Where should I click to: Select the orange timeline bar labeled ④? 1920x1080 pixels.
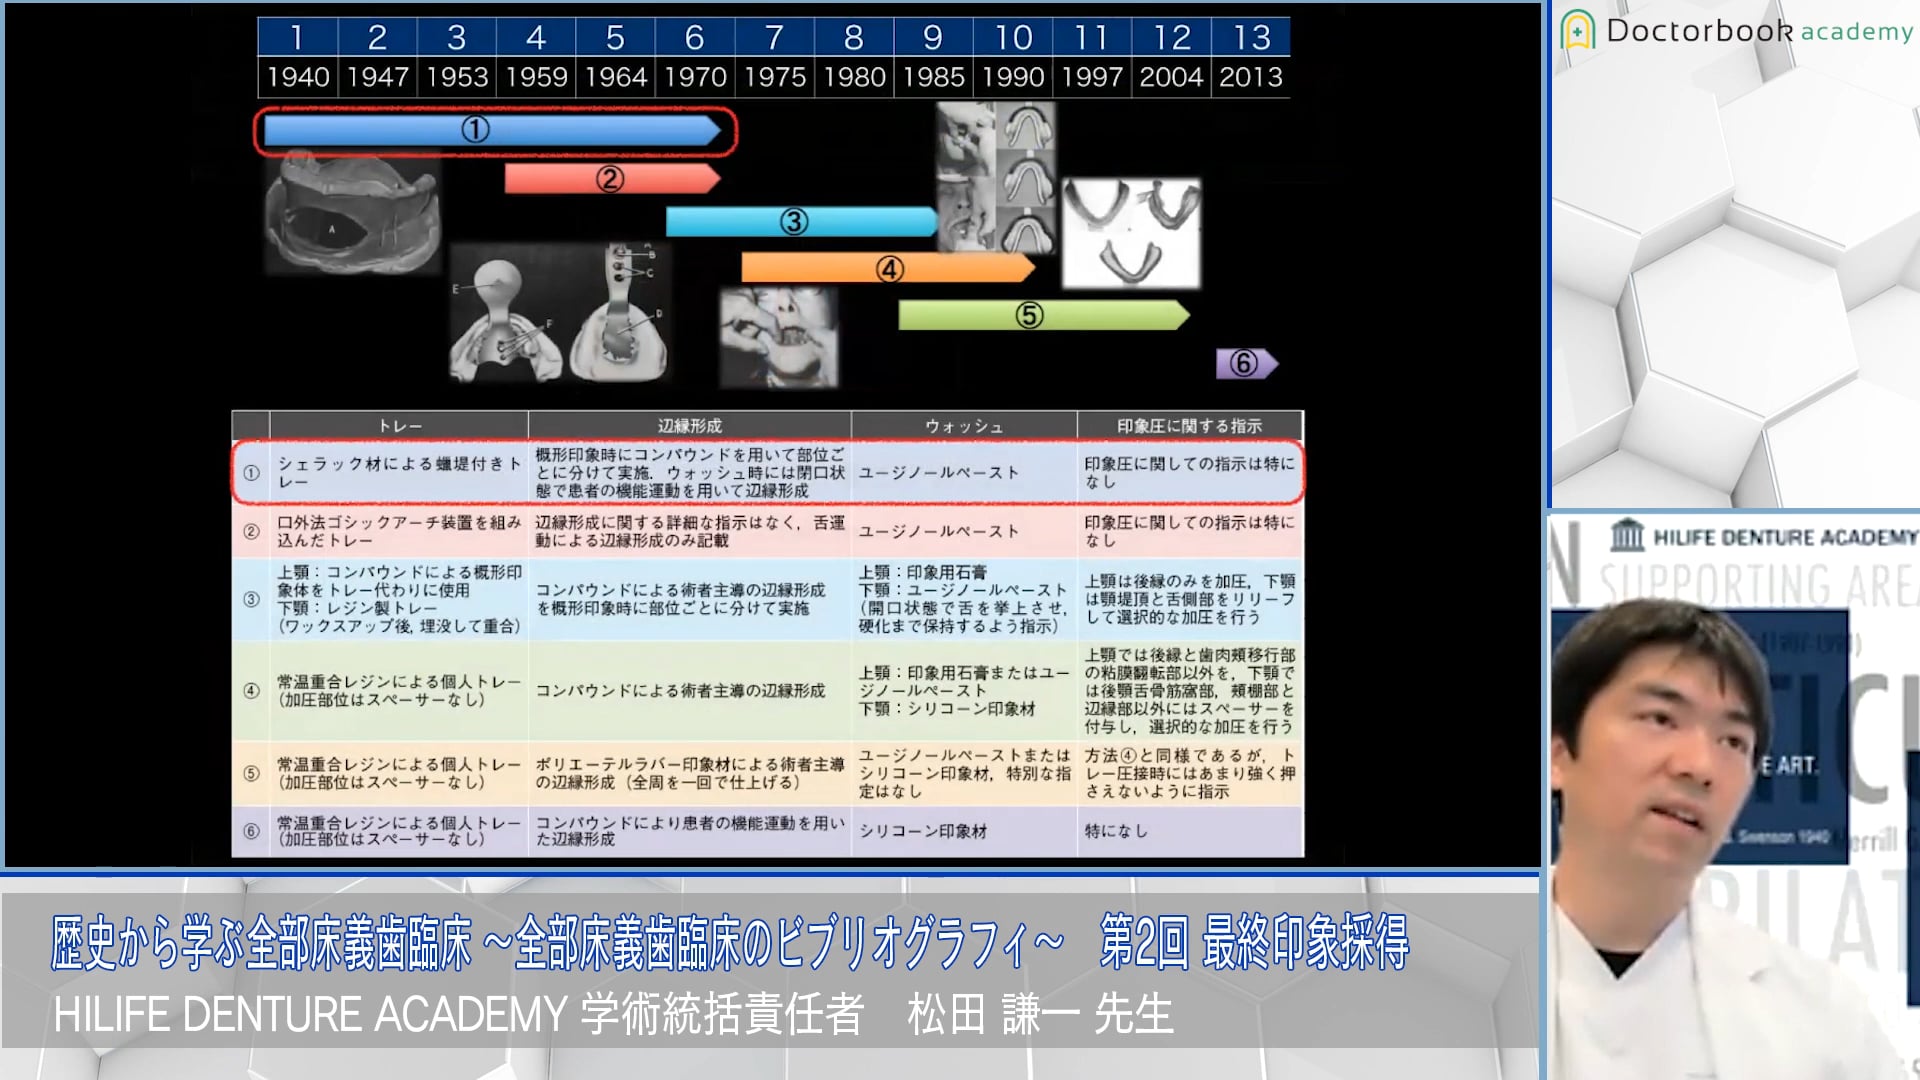[888, 268]
